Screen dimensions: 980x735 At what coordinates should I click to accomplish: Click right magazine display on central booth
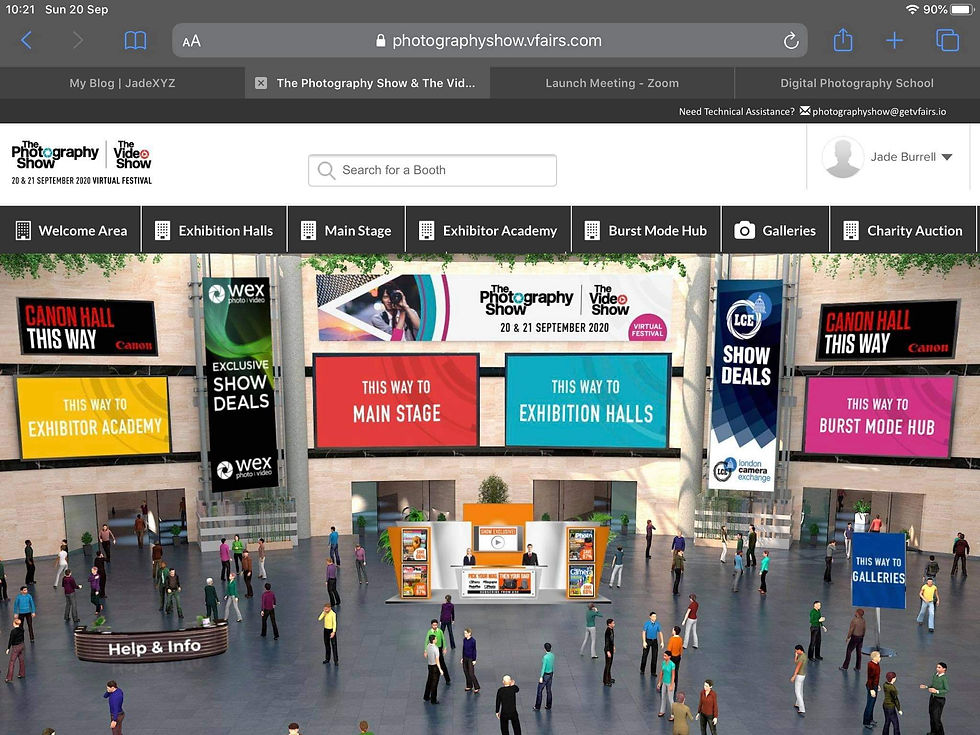point(581,562)
